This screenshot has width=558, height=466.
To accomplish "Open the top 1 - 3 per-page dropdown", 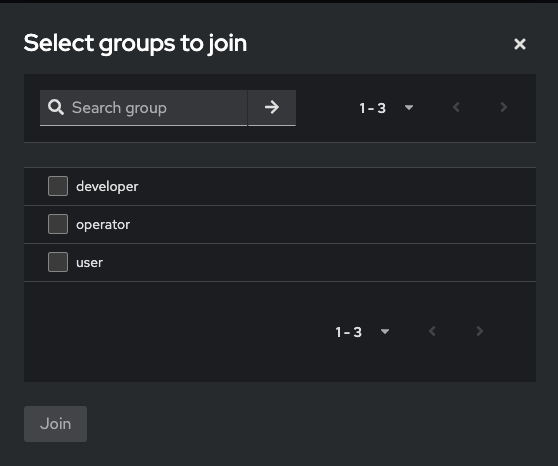I will click(386, 108).
